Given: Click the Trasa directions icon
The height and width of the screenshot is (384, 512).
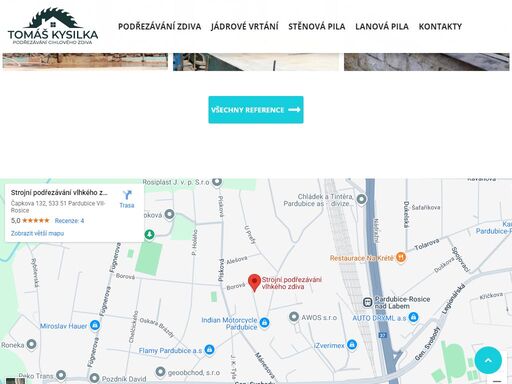Looking at the screenshot, I should tap(127, 195).
